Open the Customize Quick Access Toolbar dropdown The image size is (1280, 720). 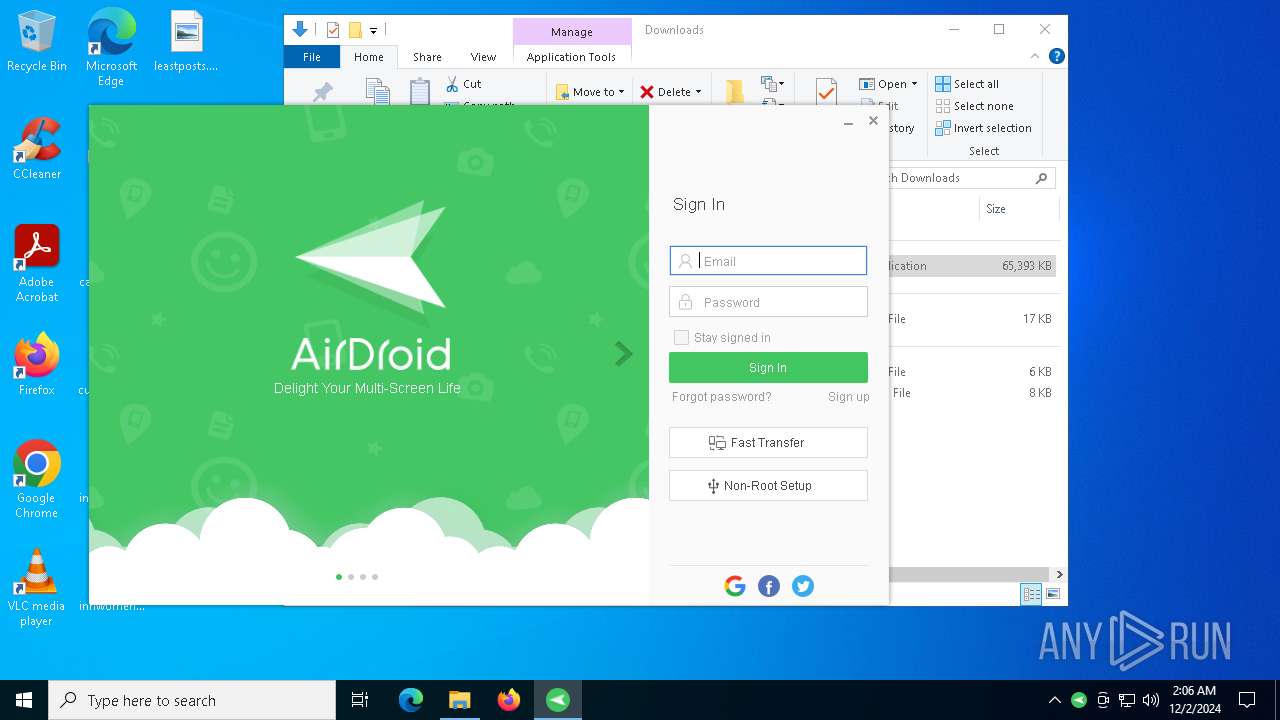click(x=373, y=31)
